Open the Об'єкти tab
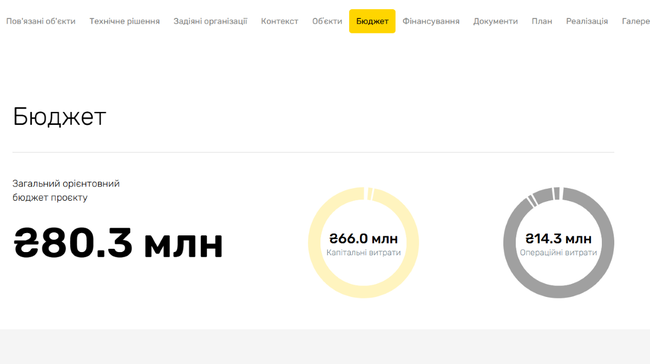The height and width of the screenshot is (364, 650). 327,21
